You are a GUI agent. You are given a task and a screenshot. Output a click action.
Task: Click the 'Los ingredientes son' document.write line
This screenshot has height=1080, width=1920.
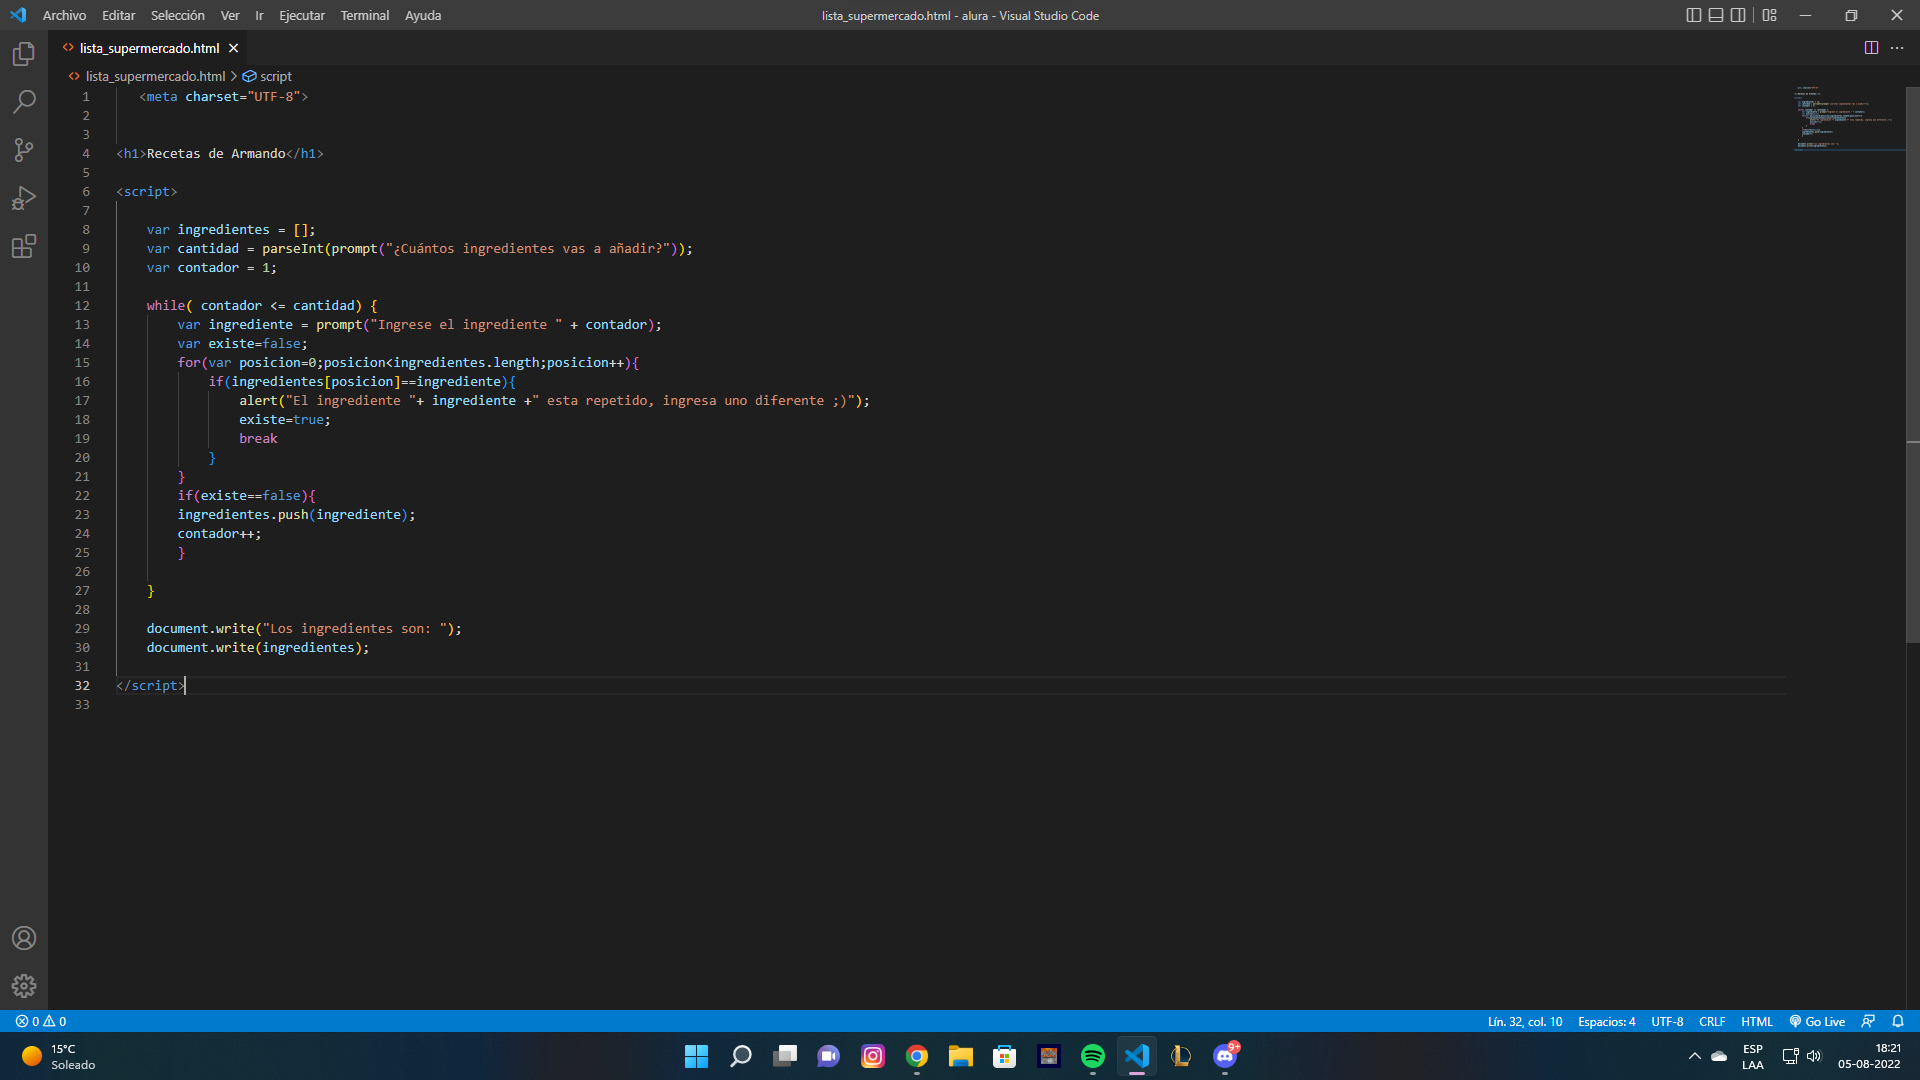(x=304, y=628)
